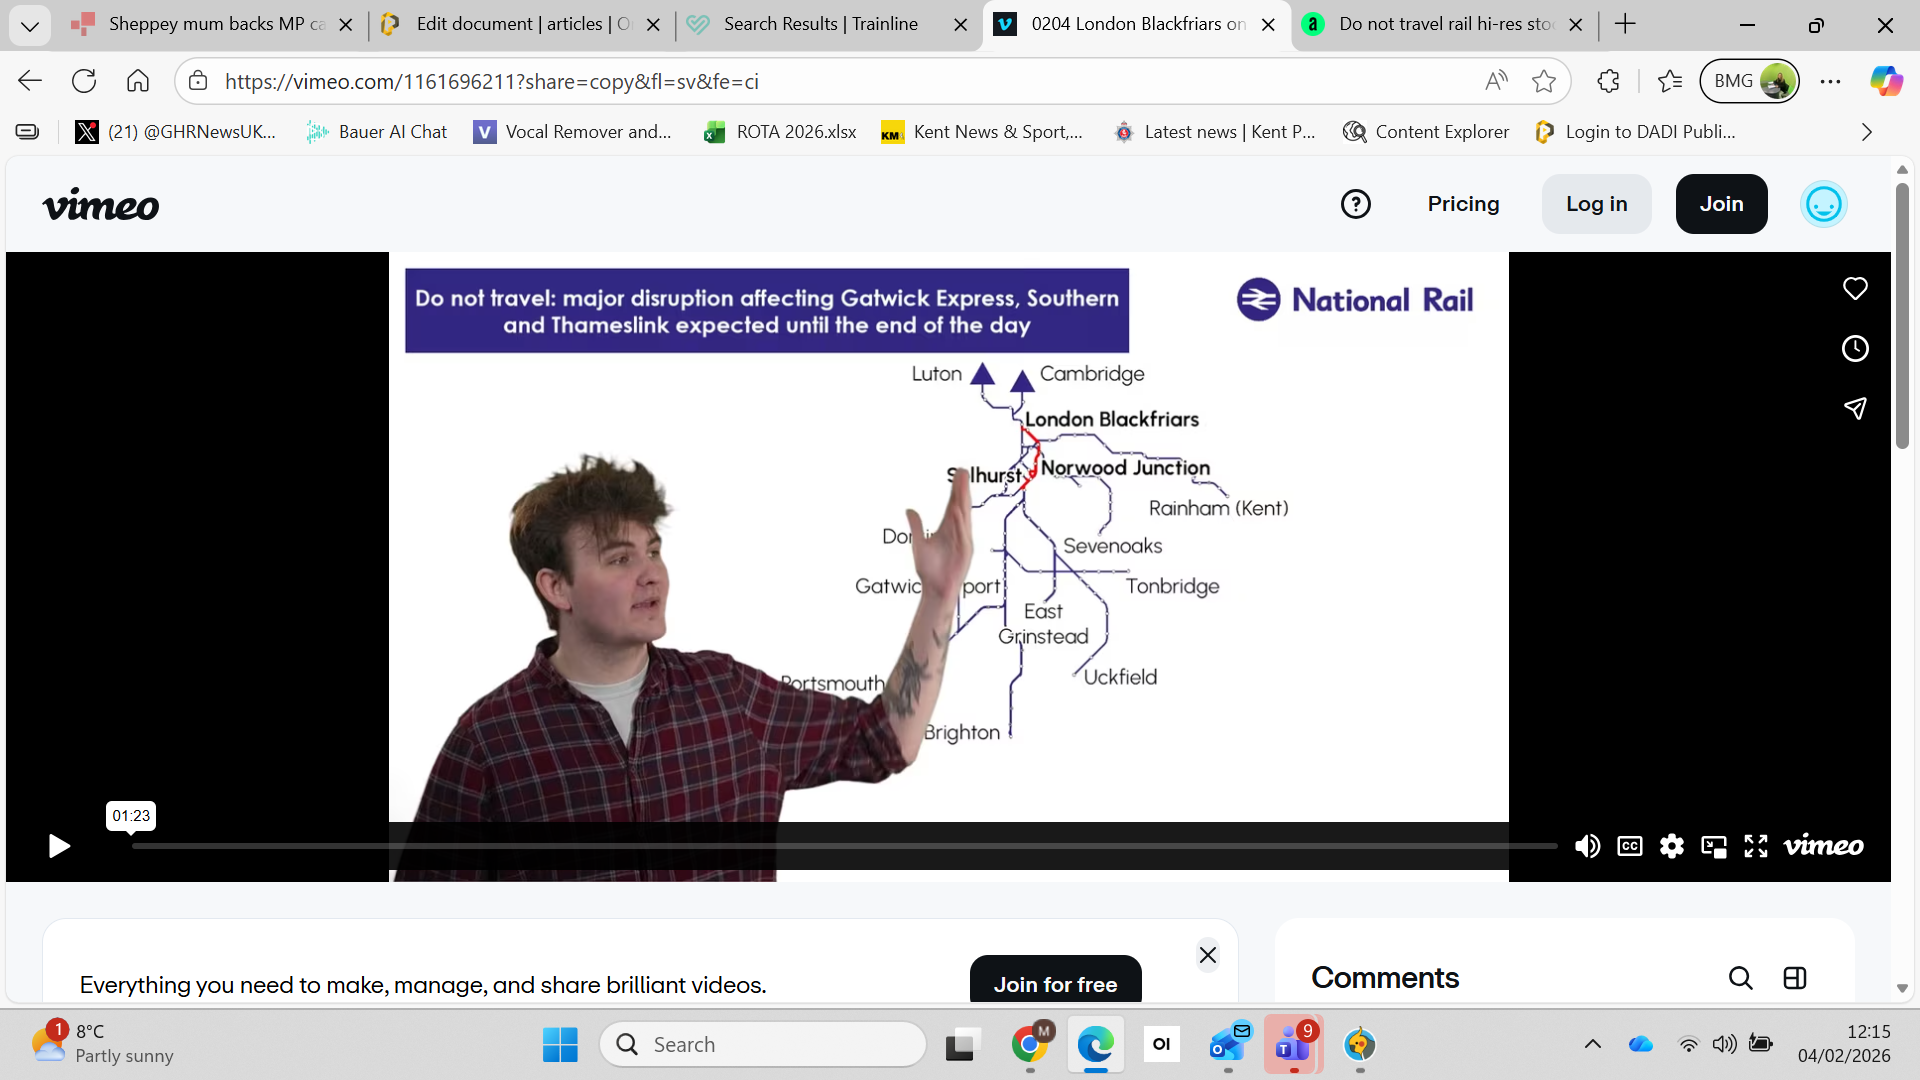Open video settings gear icon
This screenshot has height=1080, width=1920.
pyautogui.click(x=1672, y=846)
